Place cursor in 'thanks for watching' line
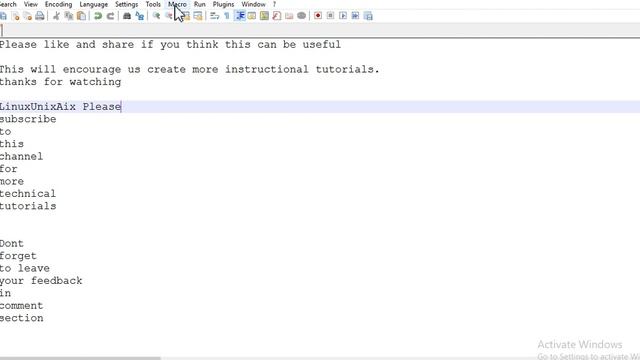Image resolution: width=640 pixels, height=360 pixels. 60,82
